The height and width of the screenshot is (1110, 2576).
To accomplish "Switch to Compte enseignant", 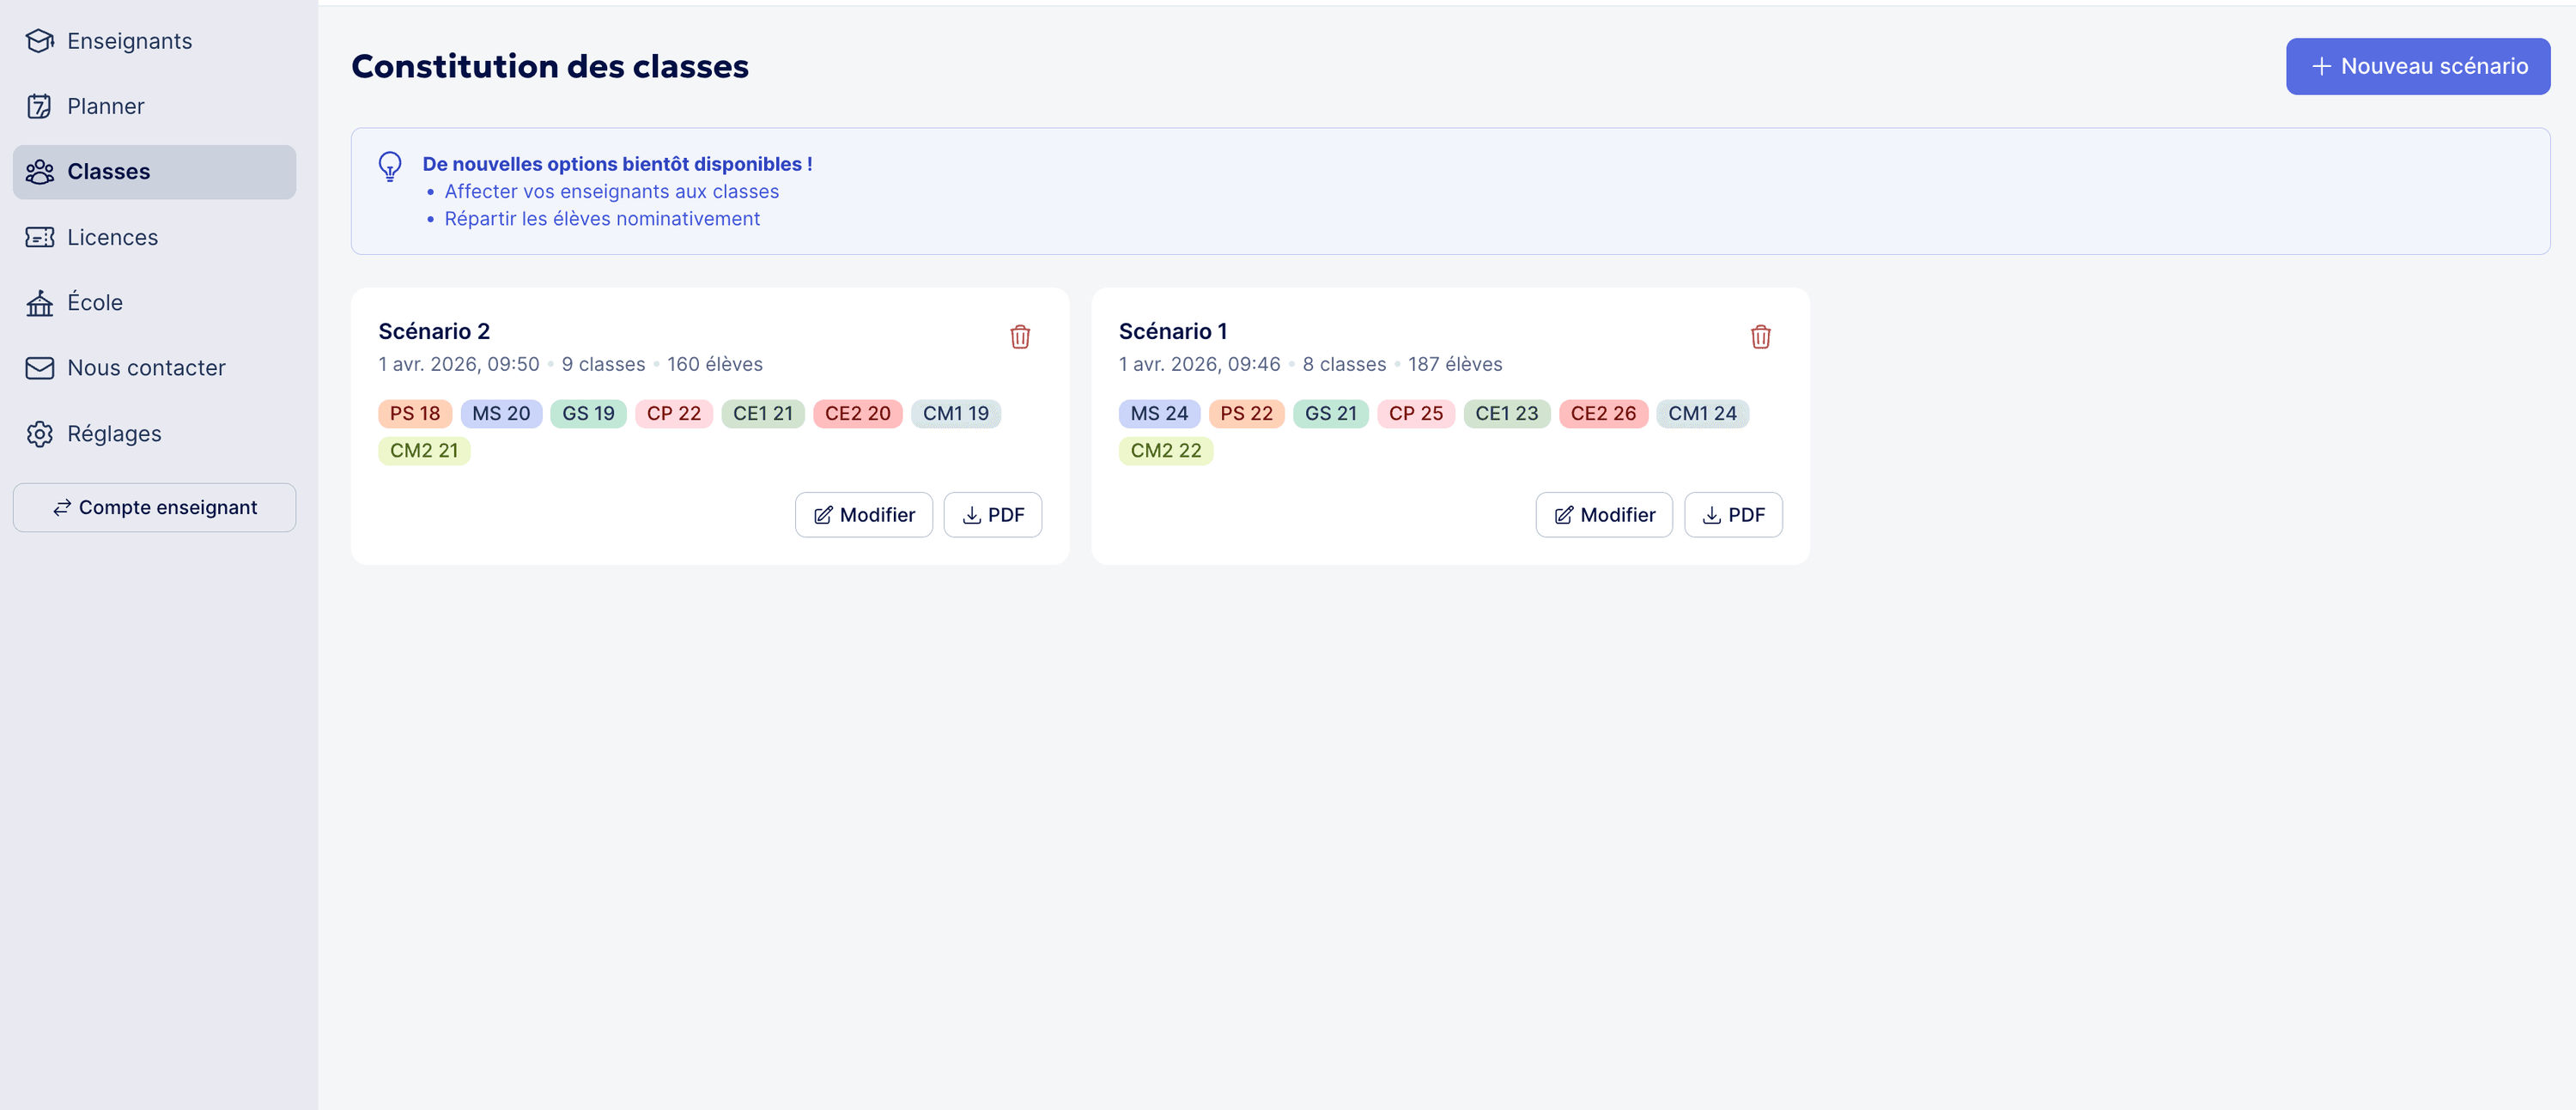I will 154,508.
